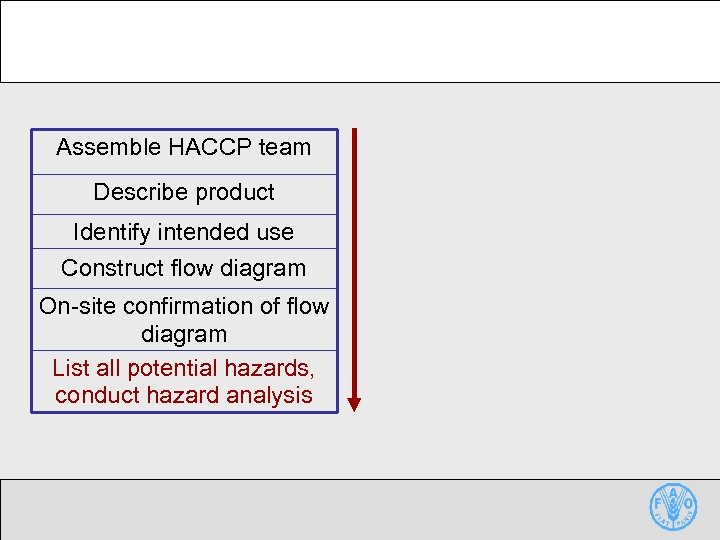Select the 'Assemble HACCP team' step
The width and height of the screenshot is (720, 540).
184,148
